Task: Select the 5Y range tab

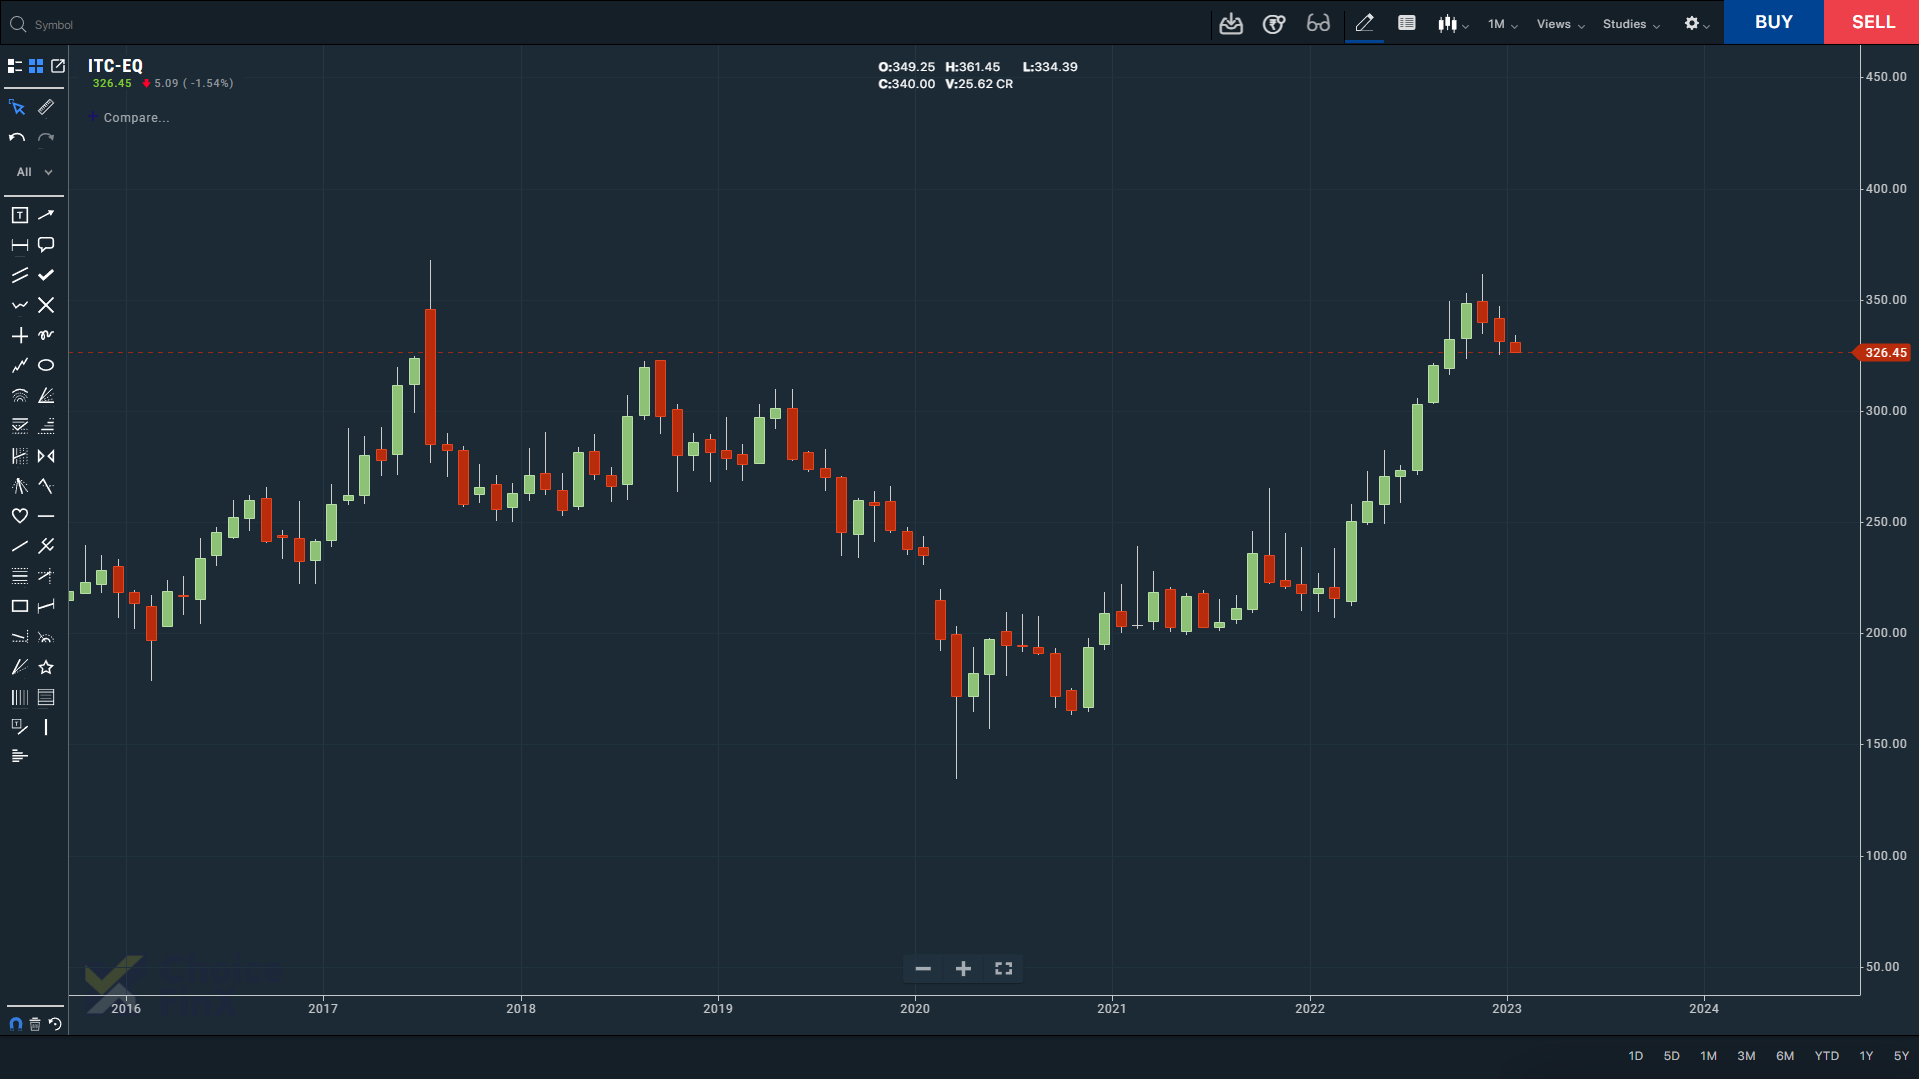Action: click(x=1901, y=1056)
